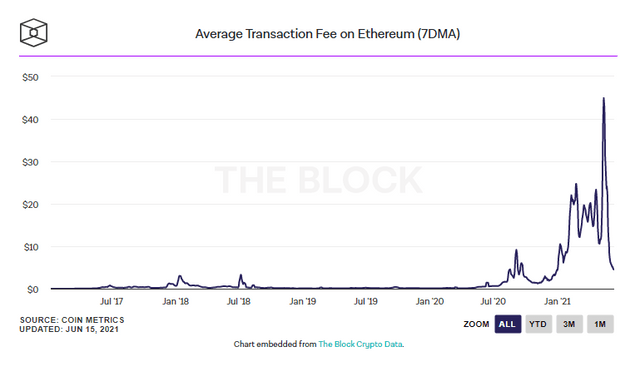Click the ZOOM label beside range buttons
640x366 pixels.
(x=476, y=324)
